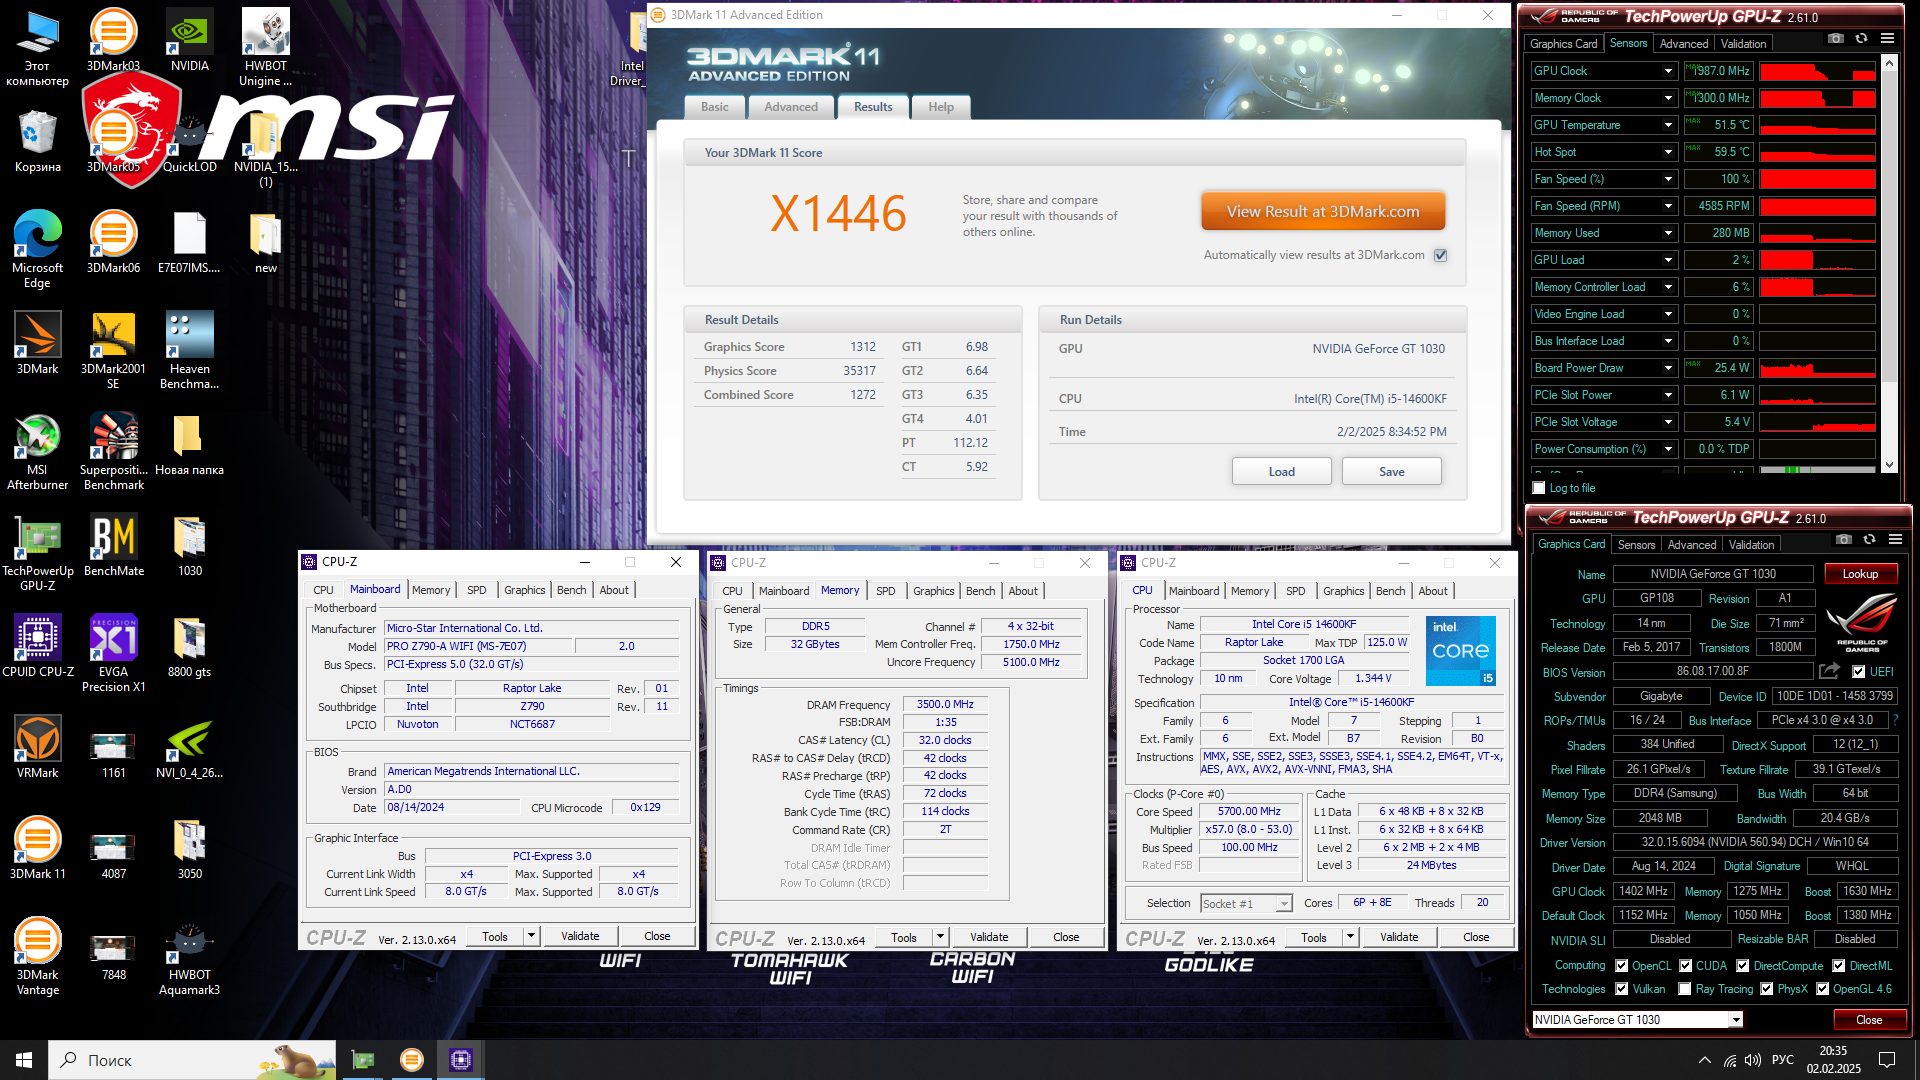Launch HWBOT Unigine shortcut
This screenshot has width=1920, height=1080.
tap(265, 47)
